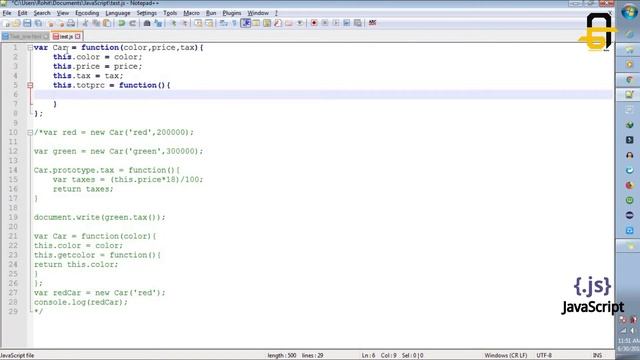The image size is (640, 360).
Task: Open the Plugins menu
Action: (232, 13)
